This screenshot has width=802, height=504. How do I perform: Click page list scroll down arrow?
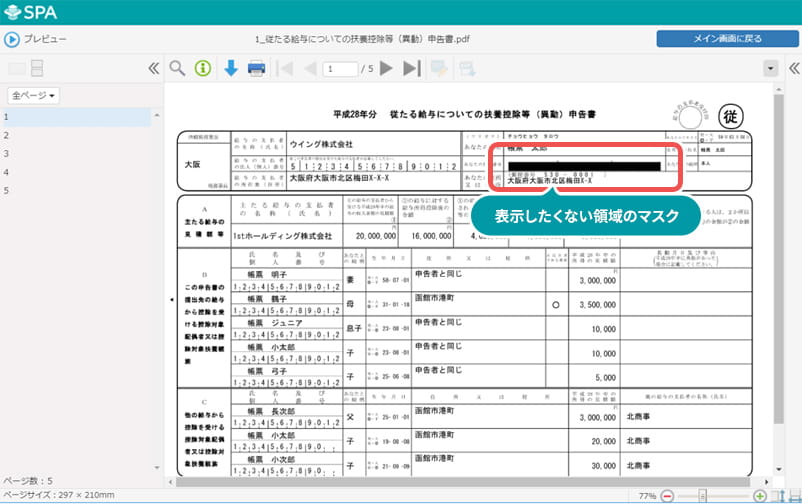point(157,467)
